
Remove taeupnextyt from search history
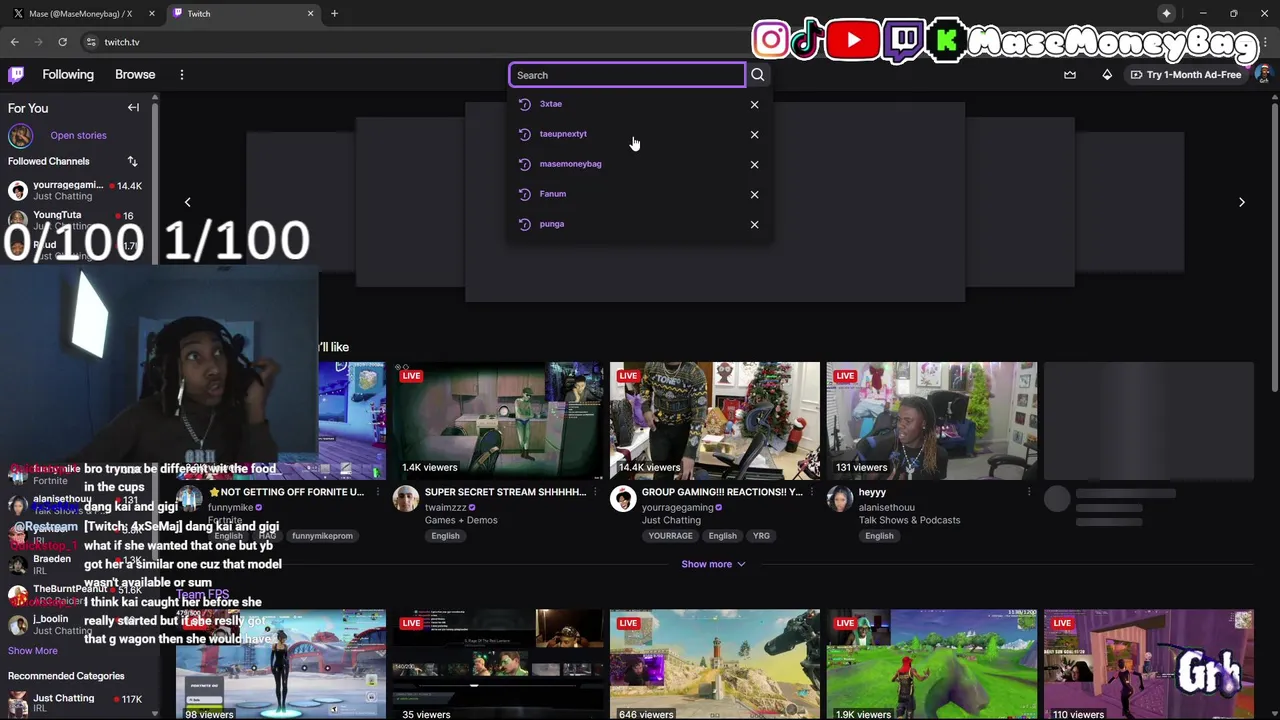click(x=754, y=134)
